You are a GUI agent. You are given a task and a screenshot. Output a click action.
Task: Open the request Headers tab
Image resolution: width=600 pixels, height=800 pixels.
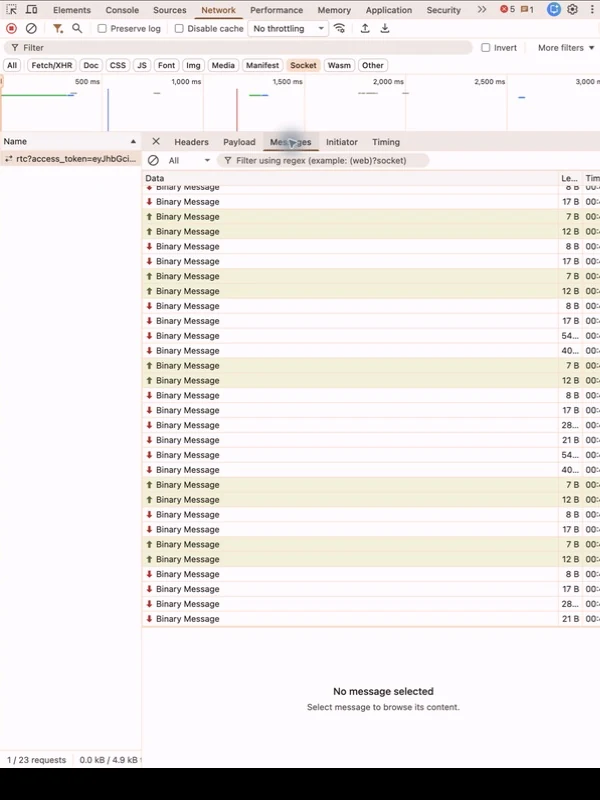[x=191, y=142]
